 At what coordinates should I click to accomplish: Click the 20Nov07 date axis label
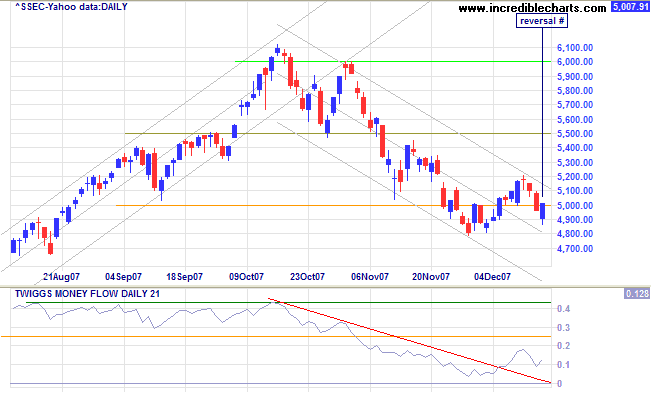point(431,277)
